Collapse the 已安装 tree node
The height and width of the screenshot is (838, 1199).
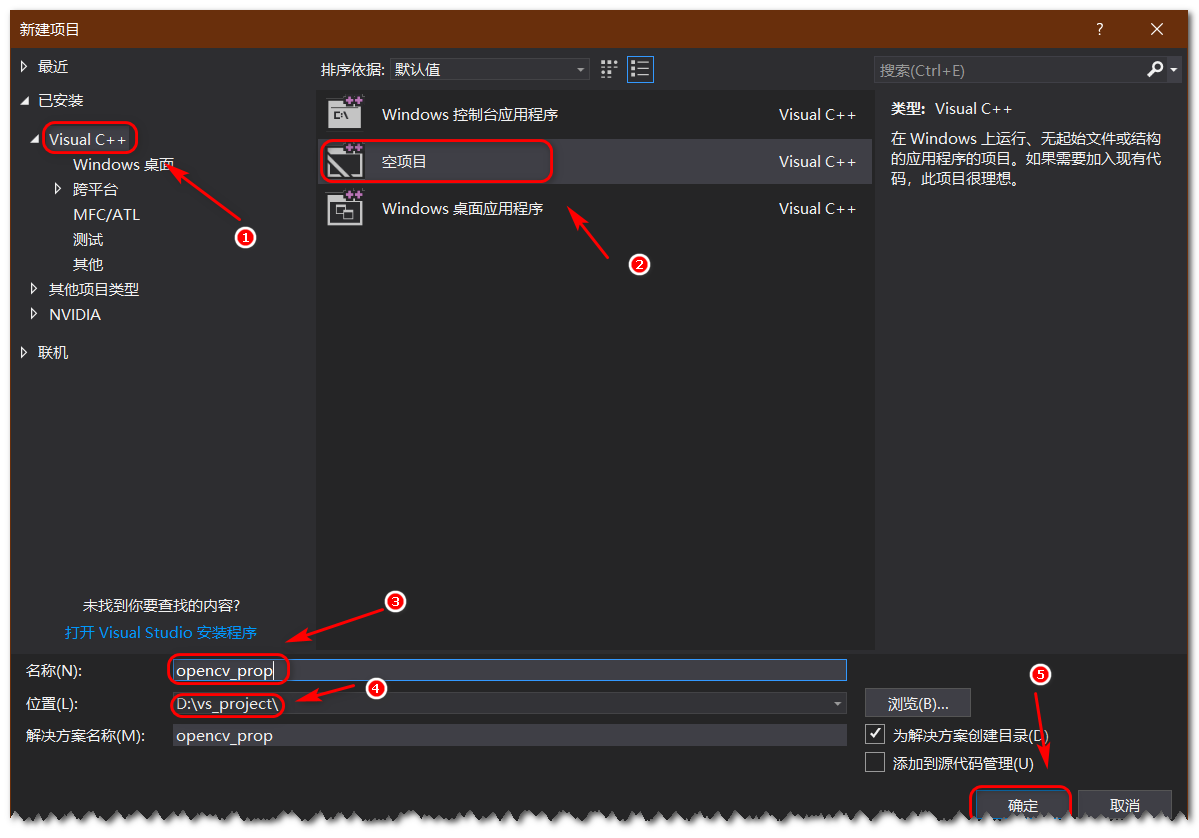click(24, 100)
